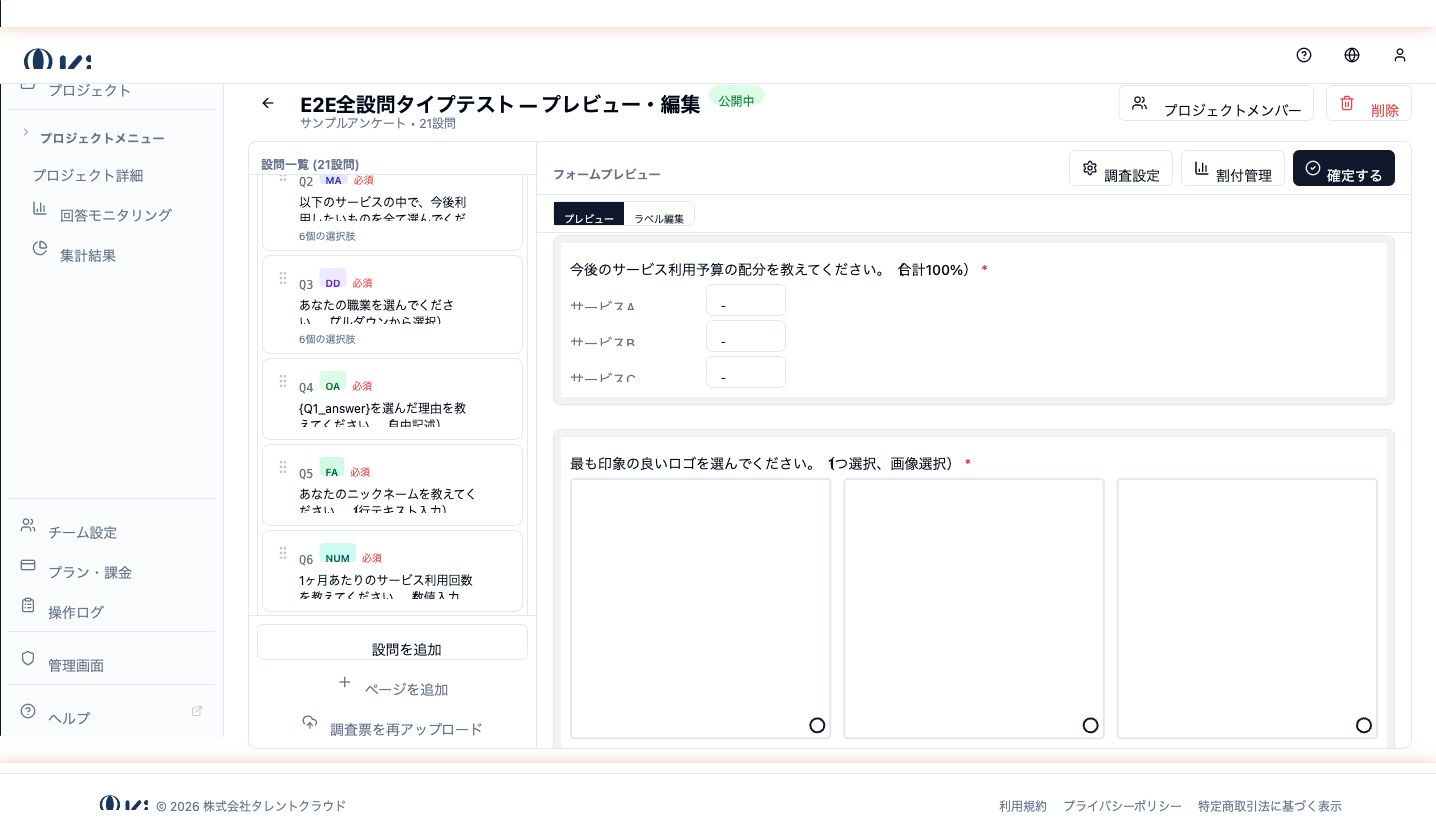Click the drag handle for Q3
This screenshot has width=1436, height=826.
click(283, 278)
